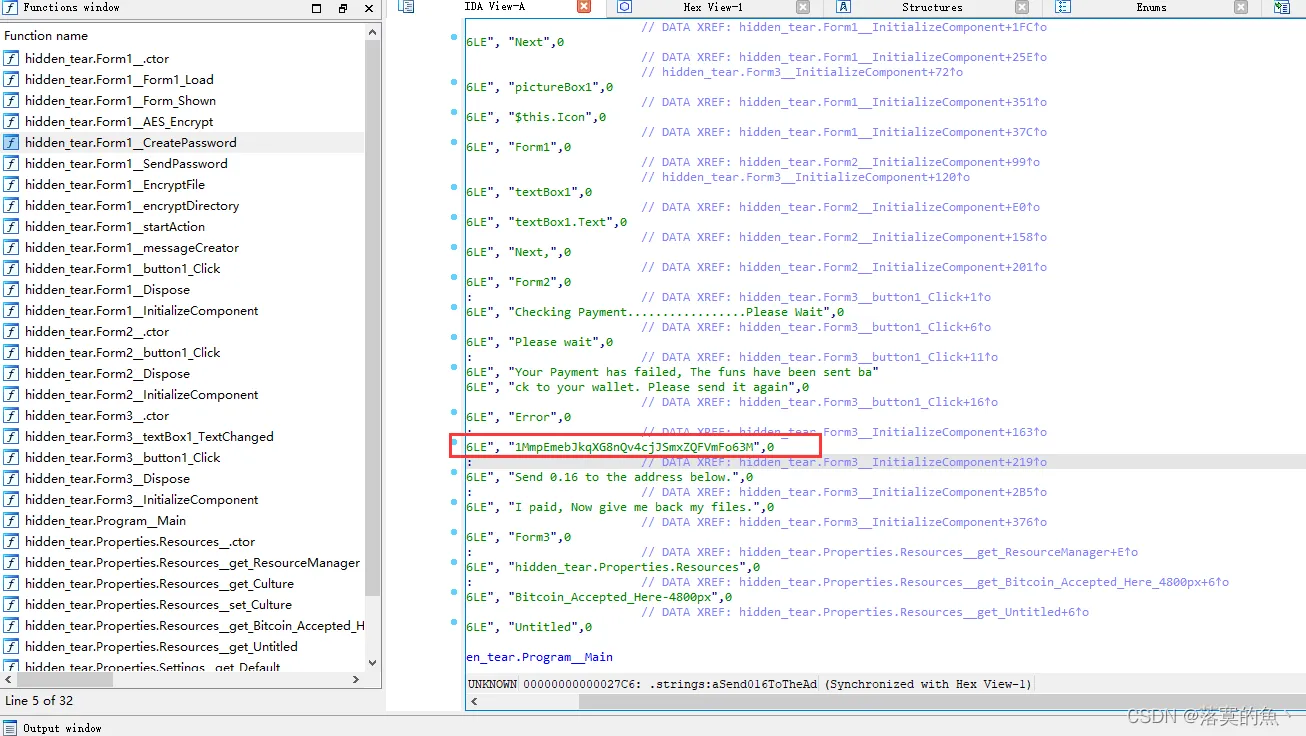This screenshot has width=1306, height=736.
Task: Click Functions list vertical scrollbar thumb
Action: (373, 318)
